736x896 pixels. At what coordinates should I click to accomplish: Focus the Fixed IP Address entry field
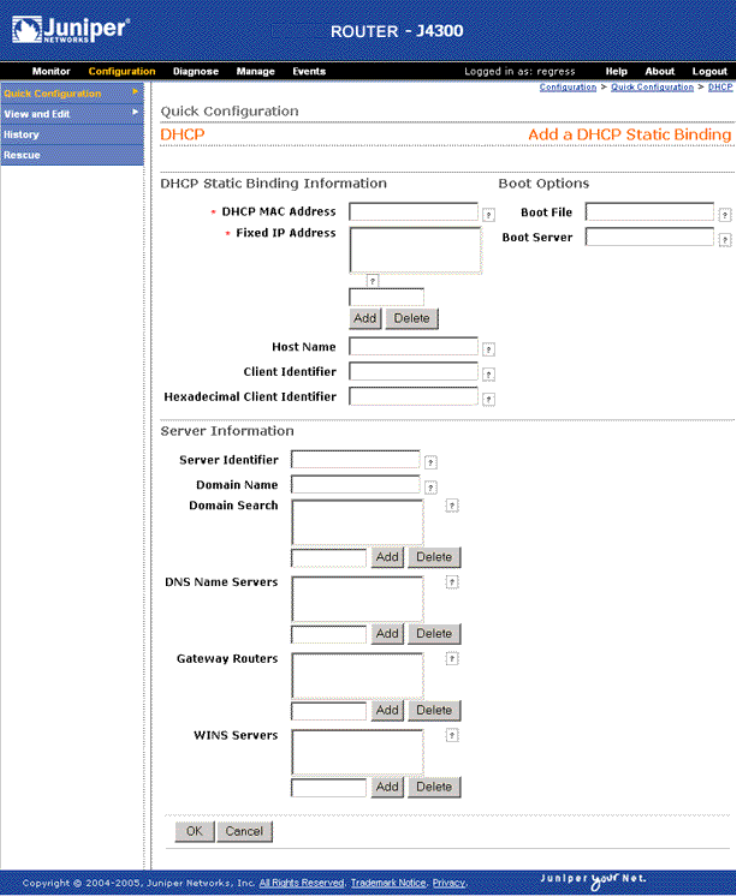coord(387,297)
